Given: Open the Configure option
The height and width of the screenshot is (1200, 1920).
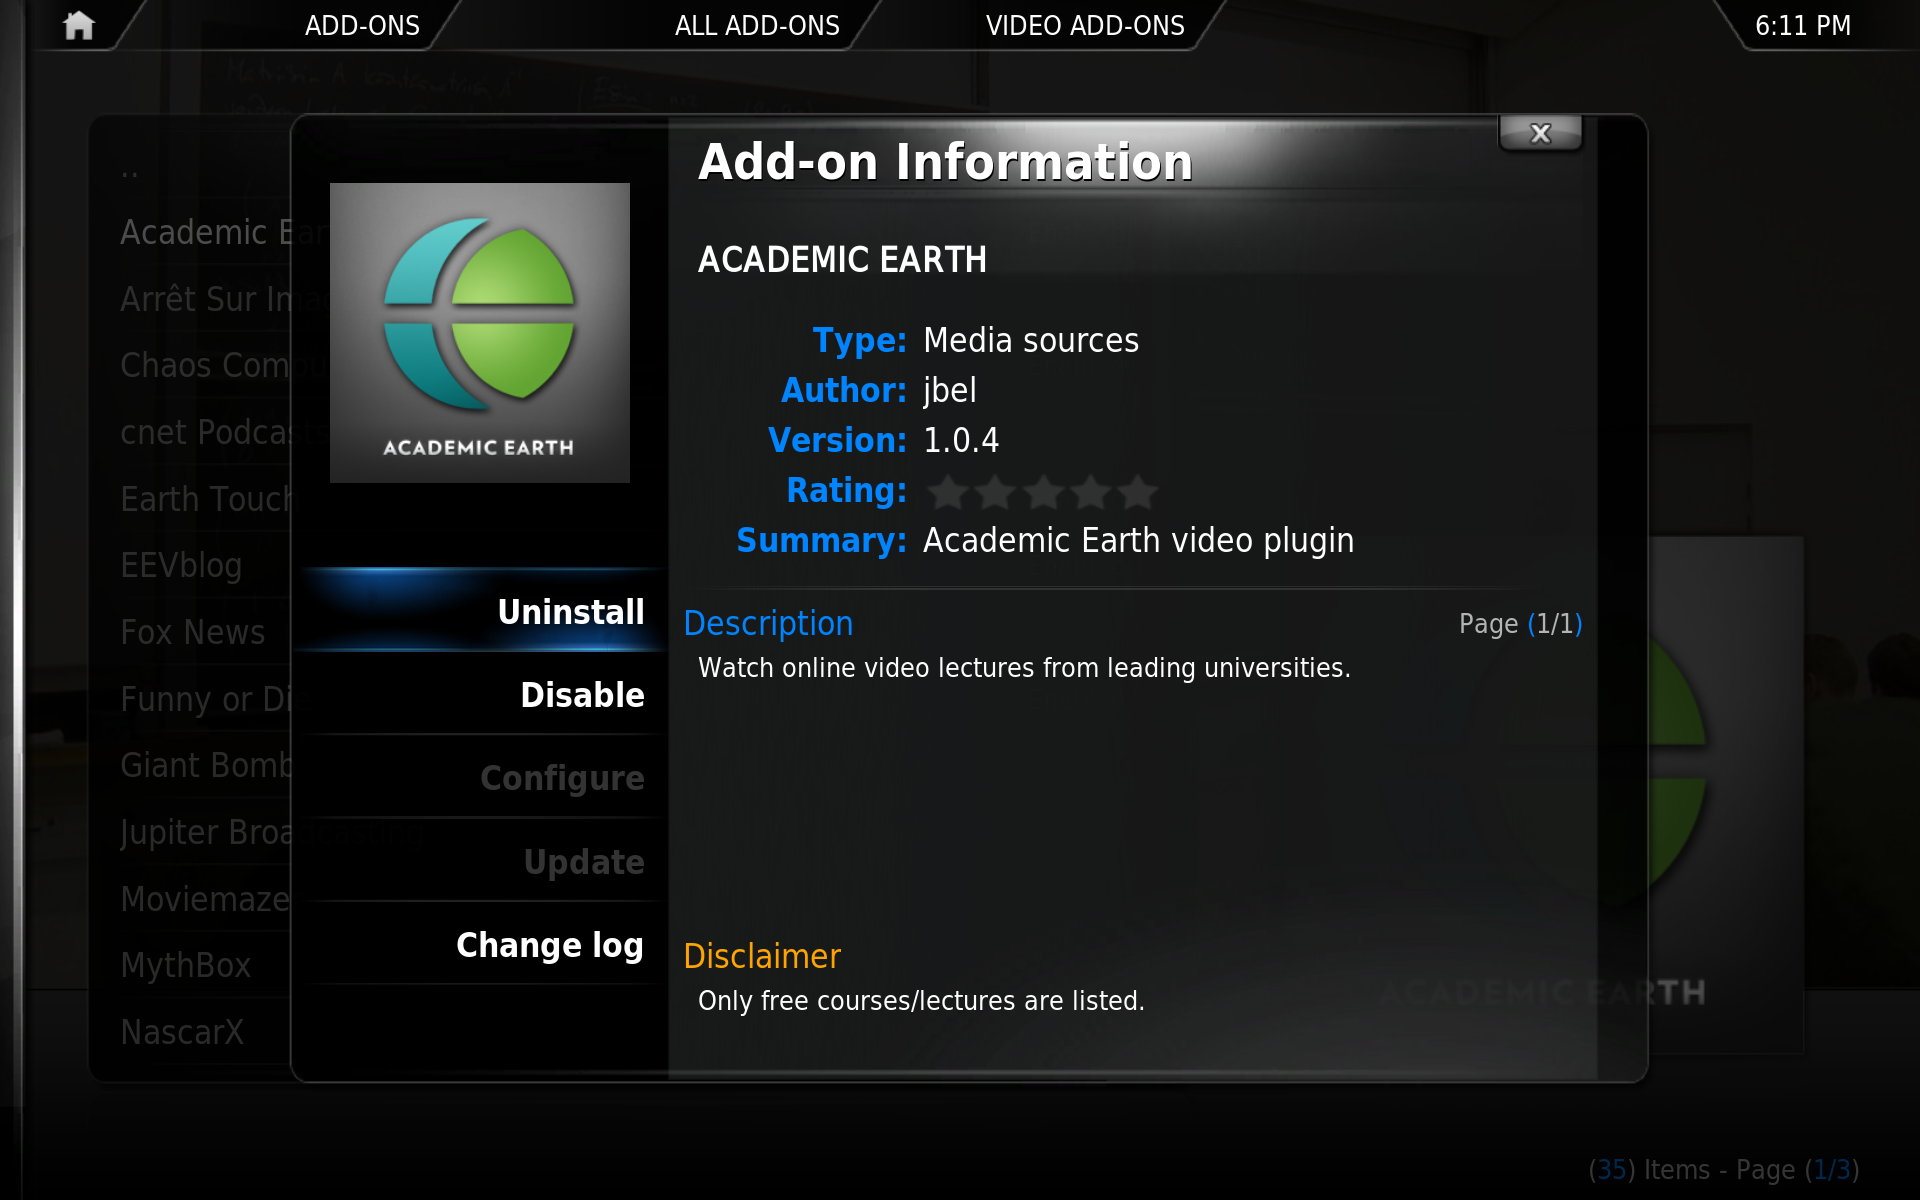Looking at the screenshot, I should [561, 778].
